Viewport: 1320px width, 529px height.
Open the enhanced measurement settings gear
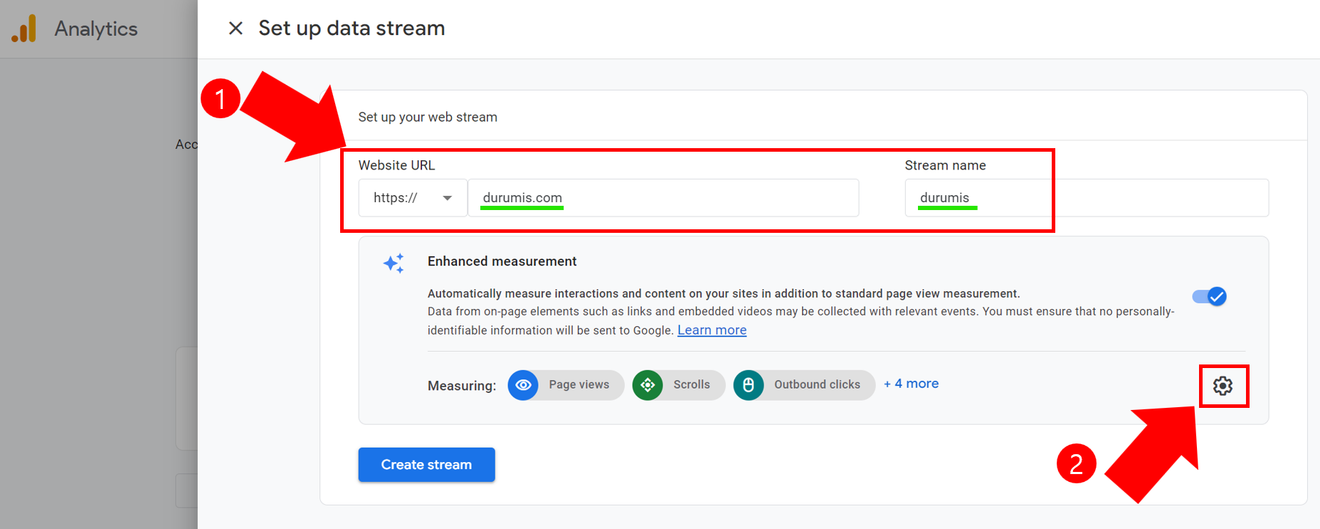click(x=1223, y=385)
